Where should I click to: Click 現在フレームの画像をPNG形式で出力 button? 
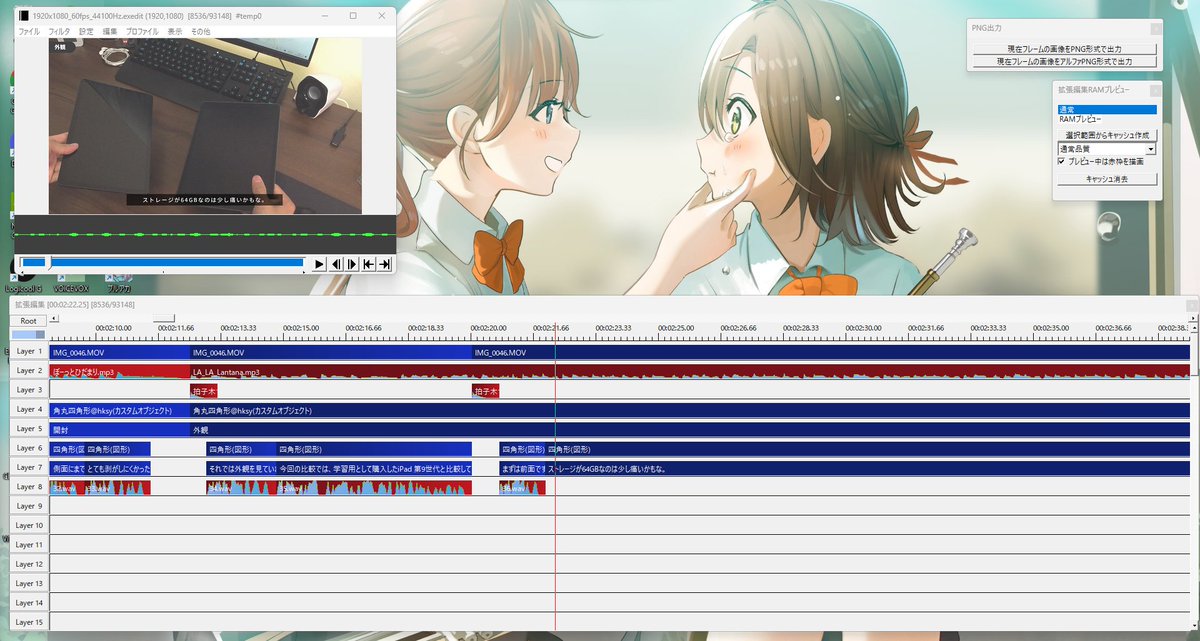pos(1064,49)
